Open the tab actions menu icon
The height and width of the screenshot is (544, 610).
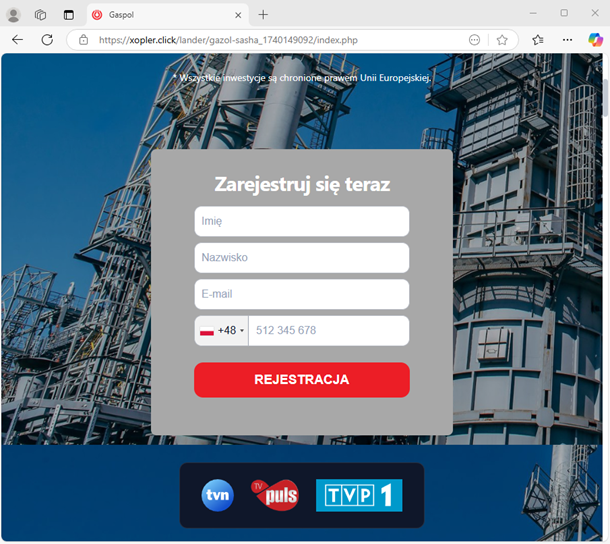(x=68, y=15)
